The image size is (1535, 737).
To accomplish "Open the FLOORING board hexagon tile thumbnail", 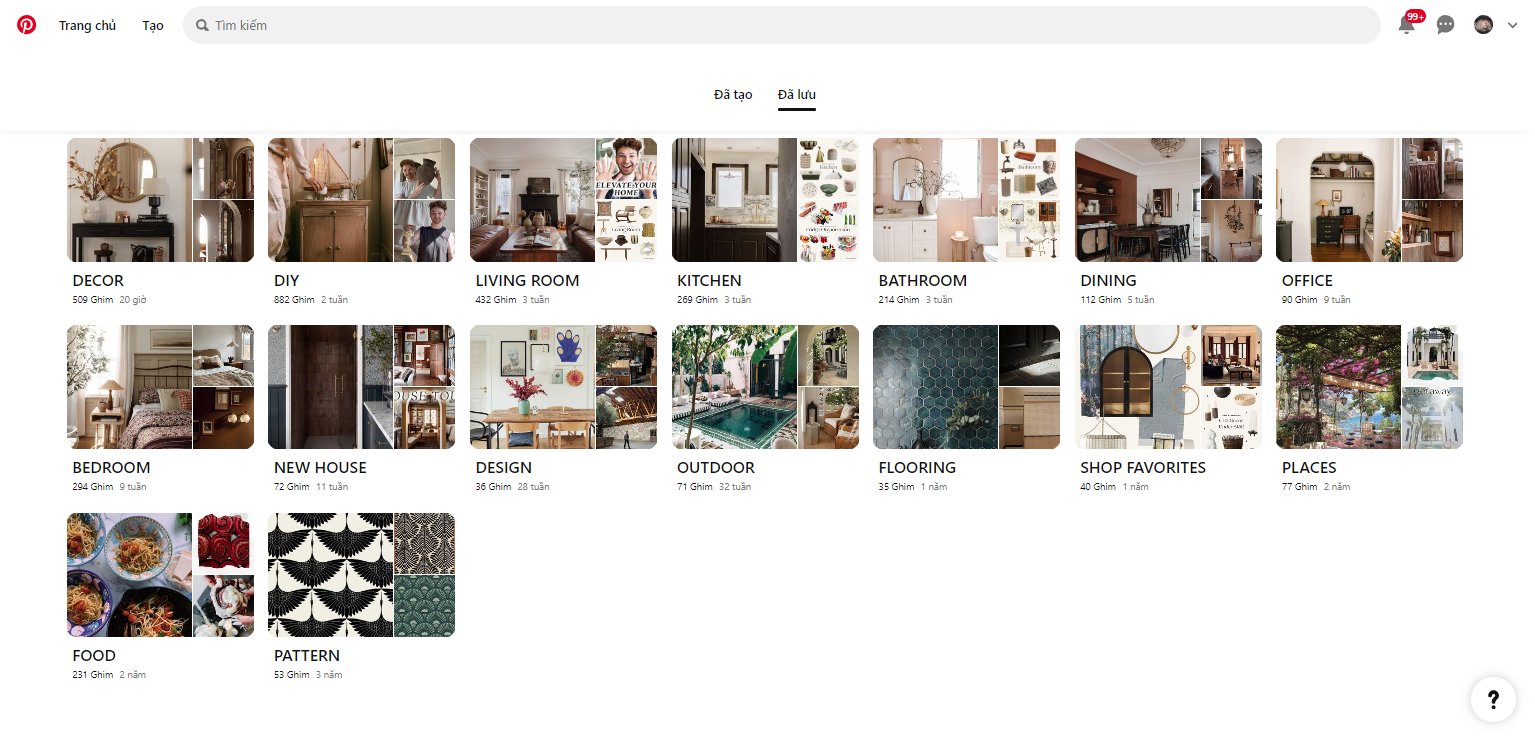I will [x=935, y=387].
